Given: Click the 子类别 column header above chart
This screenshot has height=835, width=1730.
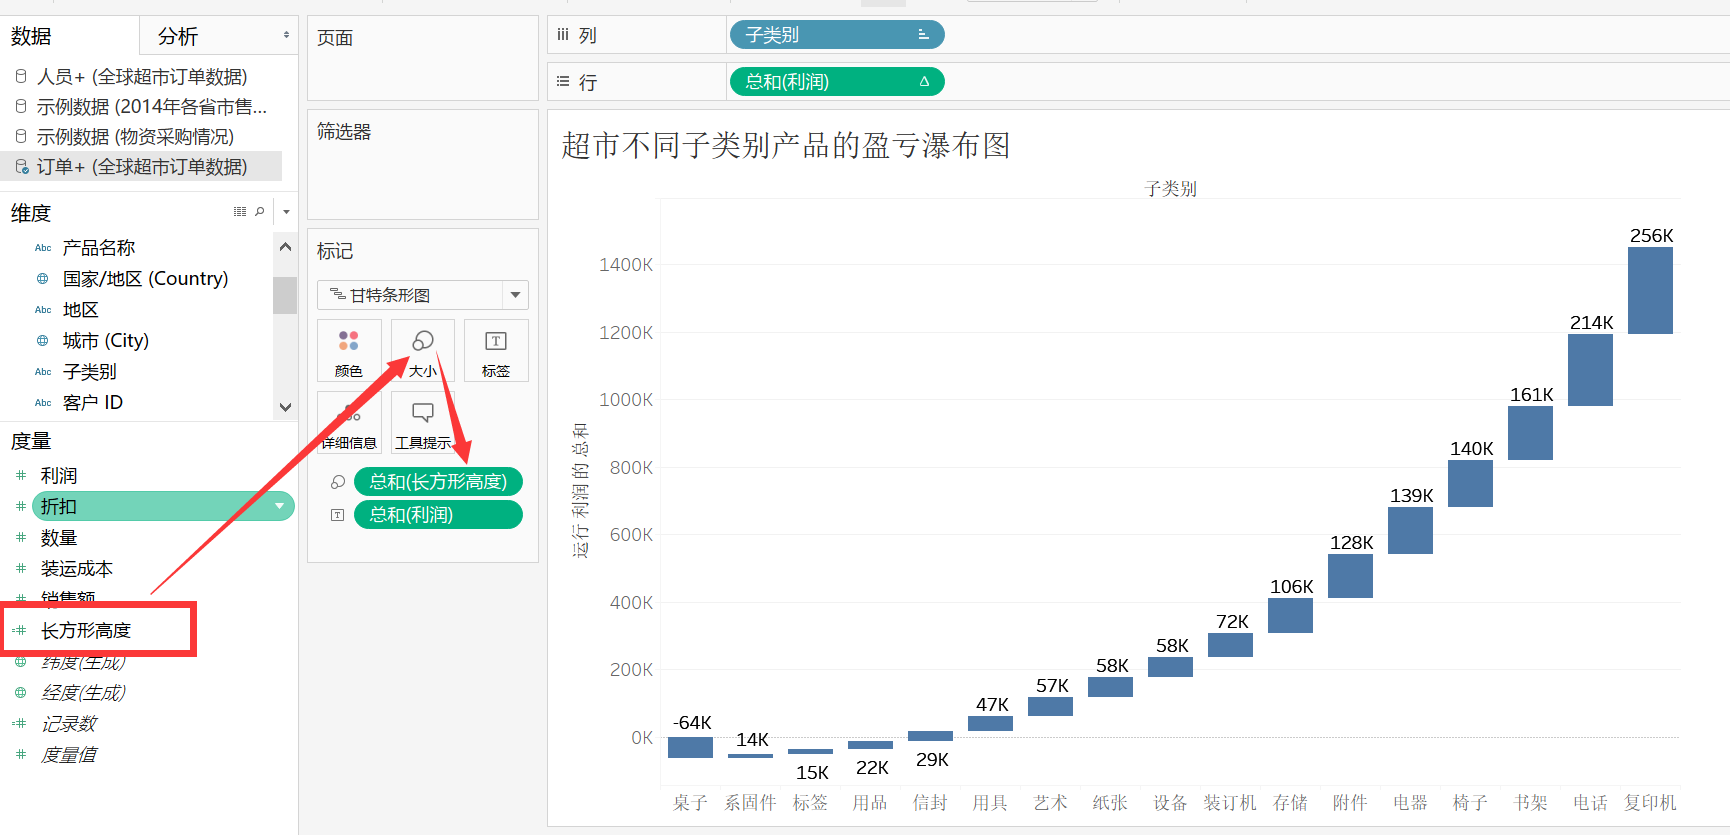Looking at the screenshot, I should point(1170,189).
